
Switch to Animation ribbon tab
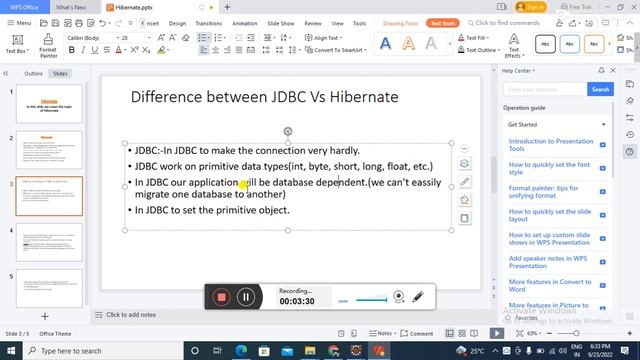point(244,23)
